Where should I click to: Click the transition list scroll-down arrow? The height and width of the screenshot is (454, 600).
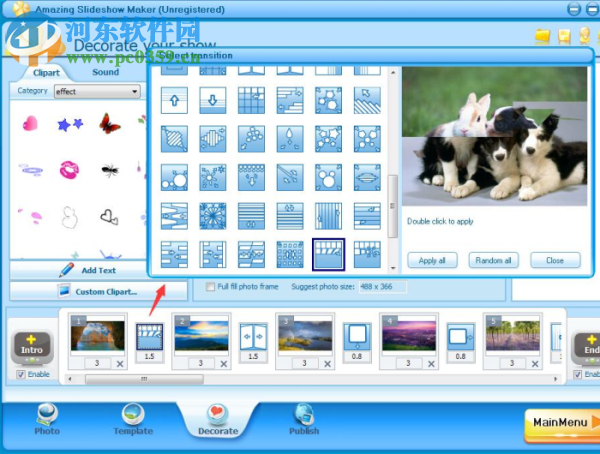pyautogui.click(x=393, y=268)
